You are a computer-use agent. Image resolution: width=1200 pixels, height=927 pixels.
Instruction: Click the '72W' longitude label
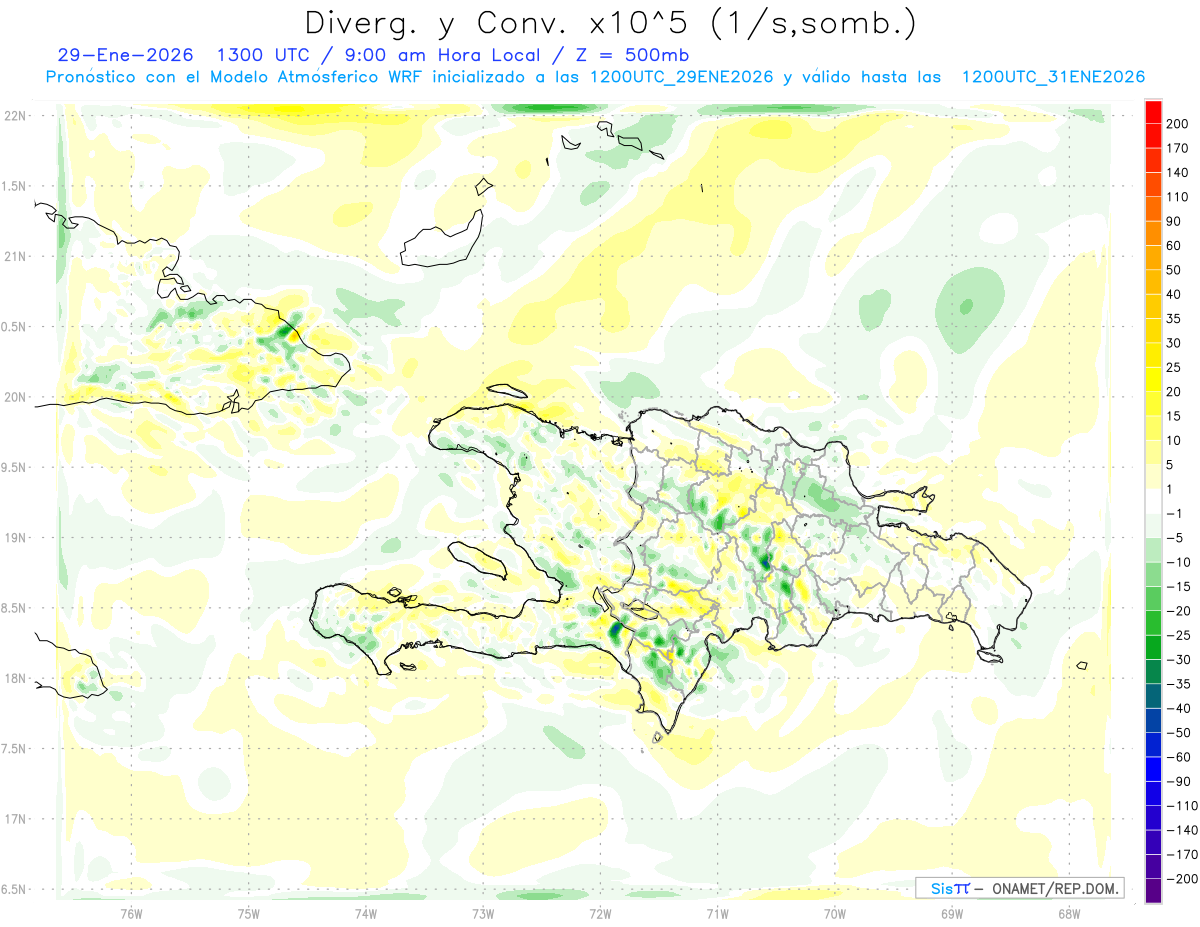pos(600,913)
